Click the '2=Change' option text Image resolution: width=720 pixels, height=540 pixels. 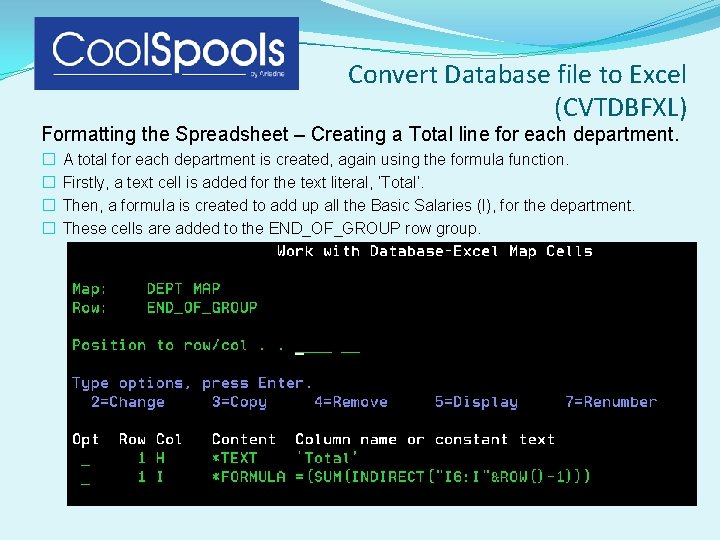128,402
